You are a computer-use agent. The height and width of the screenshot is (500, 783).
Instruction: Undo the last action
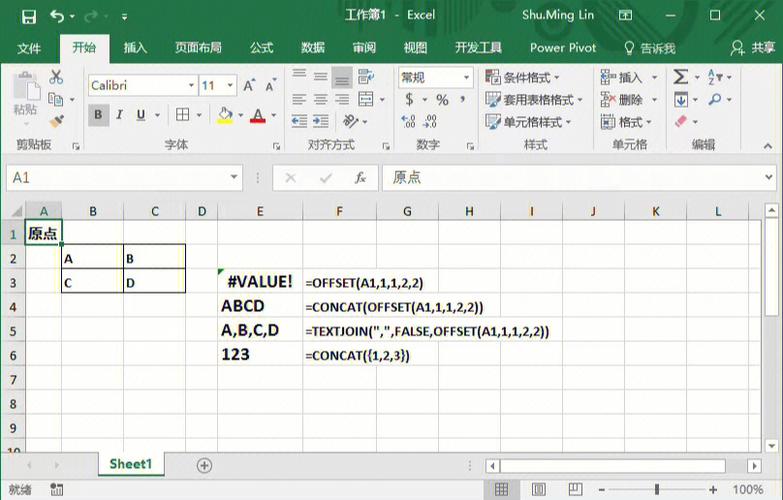pos(57,16)
